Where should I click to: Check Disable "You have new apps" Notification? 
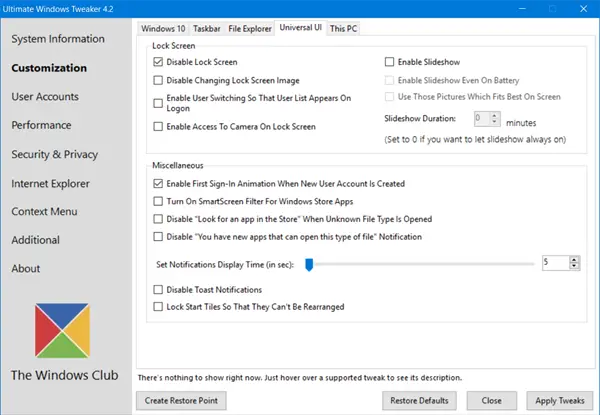click(x=158, y=237)
